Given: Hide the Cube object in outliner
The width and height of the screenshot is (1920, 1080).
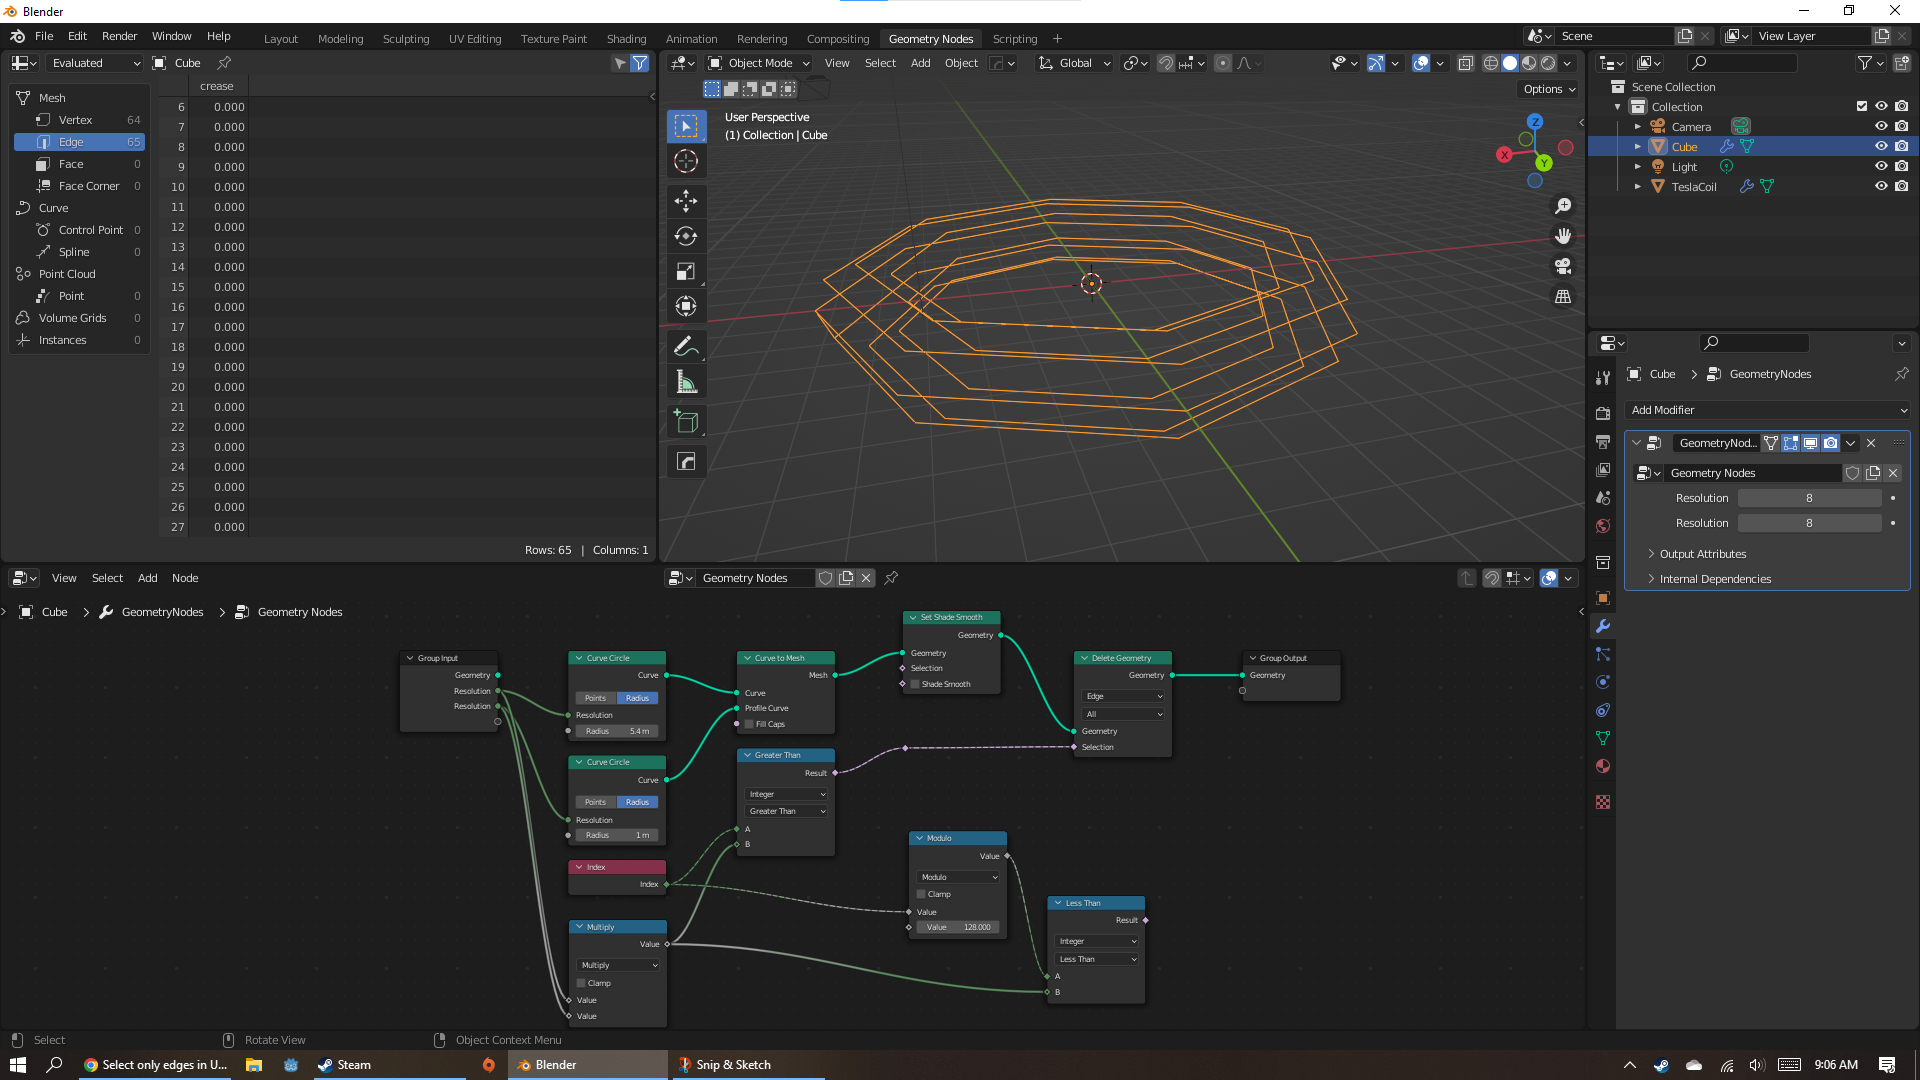Looking at the screenshot, I should (x=1881, y=146).
